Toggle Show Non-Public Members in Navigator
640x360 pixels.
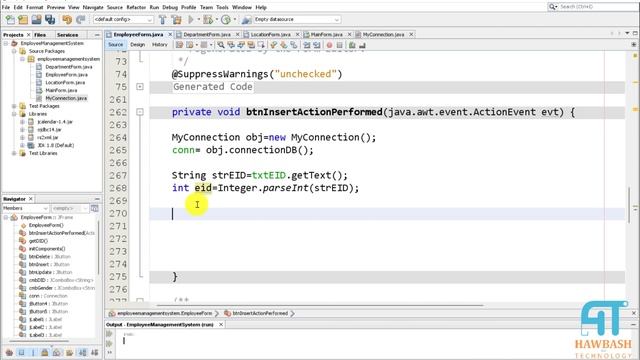tap(44, 353)
